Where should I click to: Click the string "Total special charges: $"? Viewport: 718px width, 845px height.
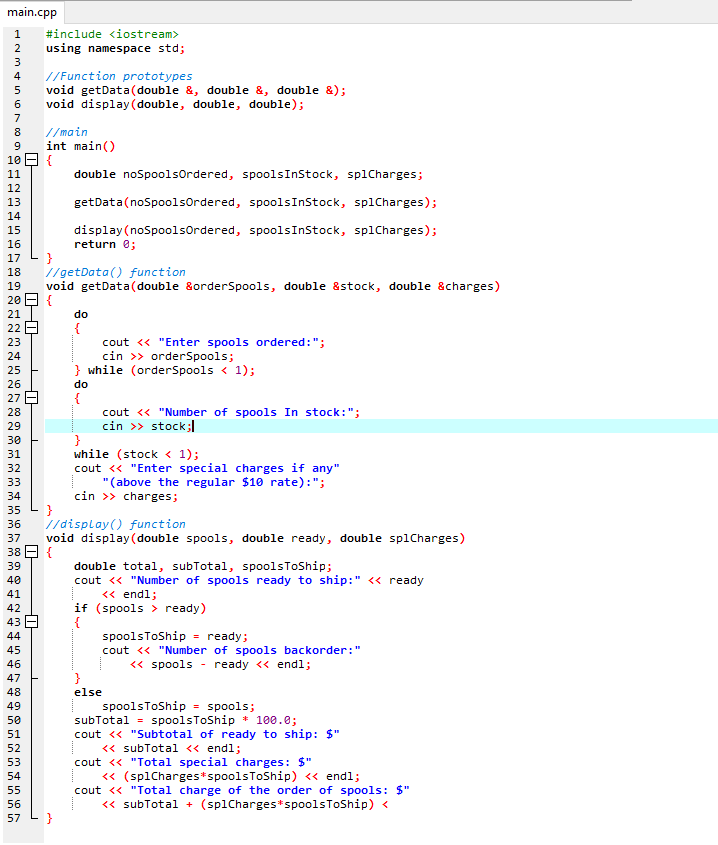click(221, 763)
